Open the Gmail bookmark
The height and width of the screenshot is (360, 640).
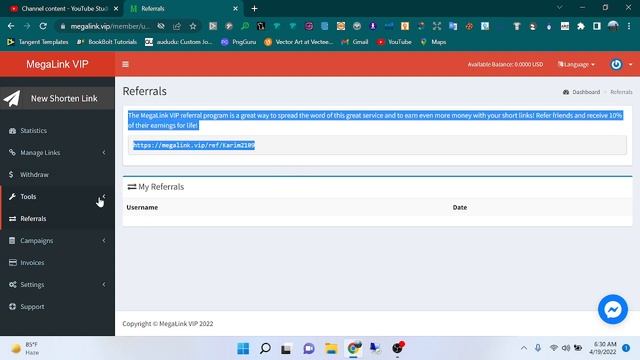tap(355, 42)
